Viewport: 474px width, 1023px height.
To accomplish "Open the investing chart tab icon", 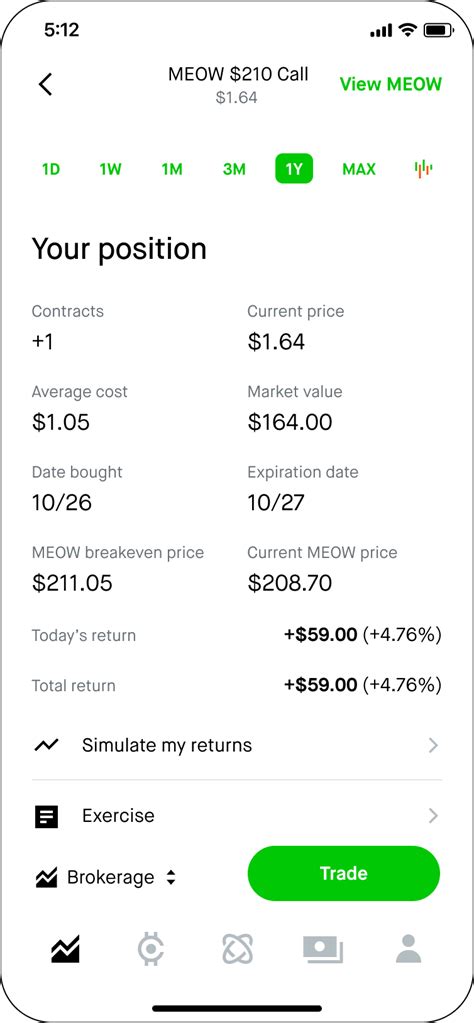I will [x=65, y=949].
